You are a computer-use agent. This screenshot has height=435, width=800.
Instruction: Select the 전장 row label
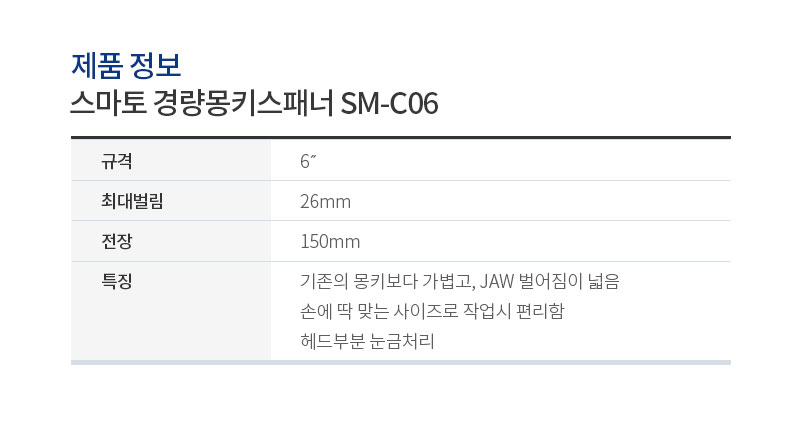click(x=117, y=241)
